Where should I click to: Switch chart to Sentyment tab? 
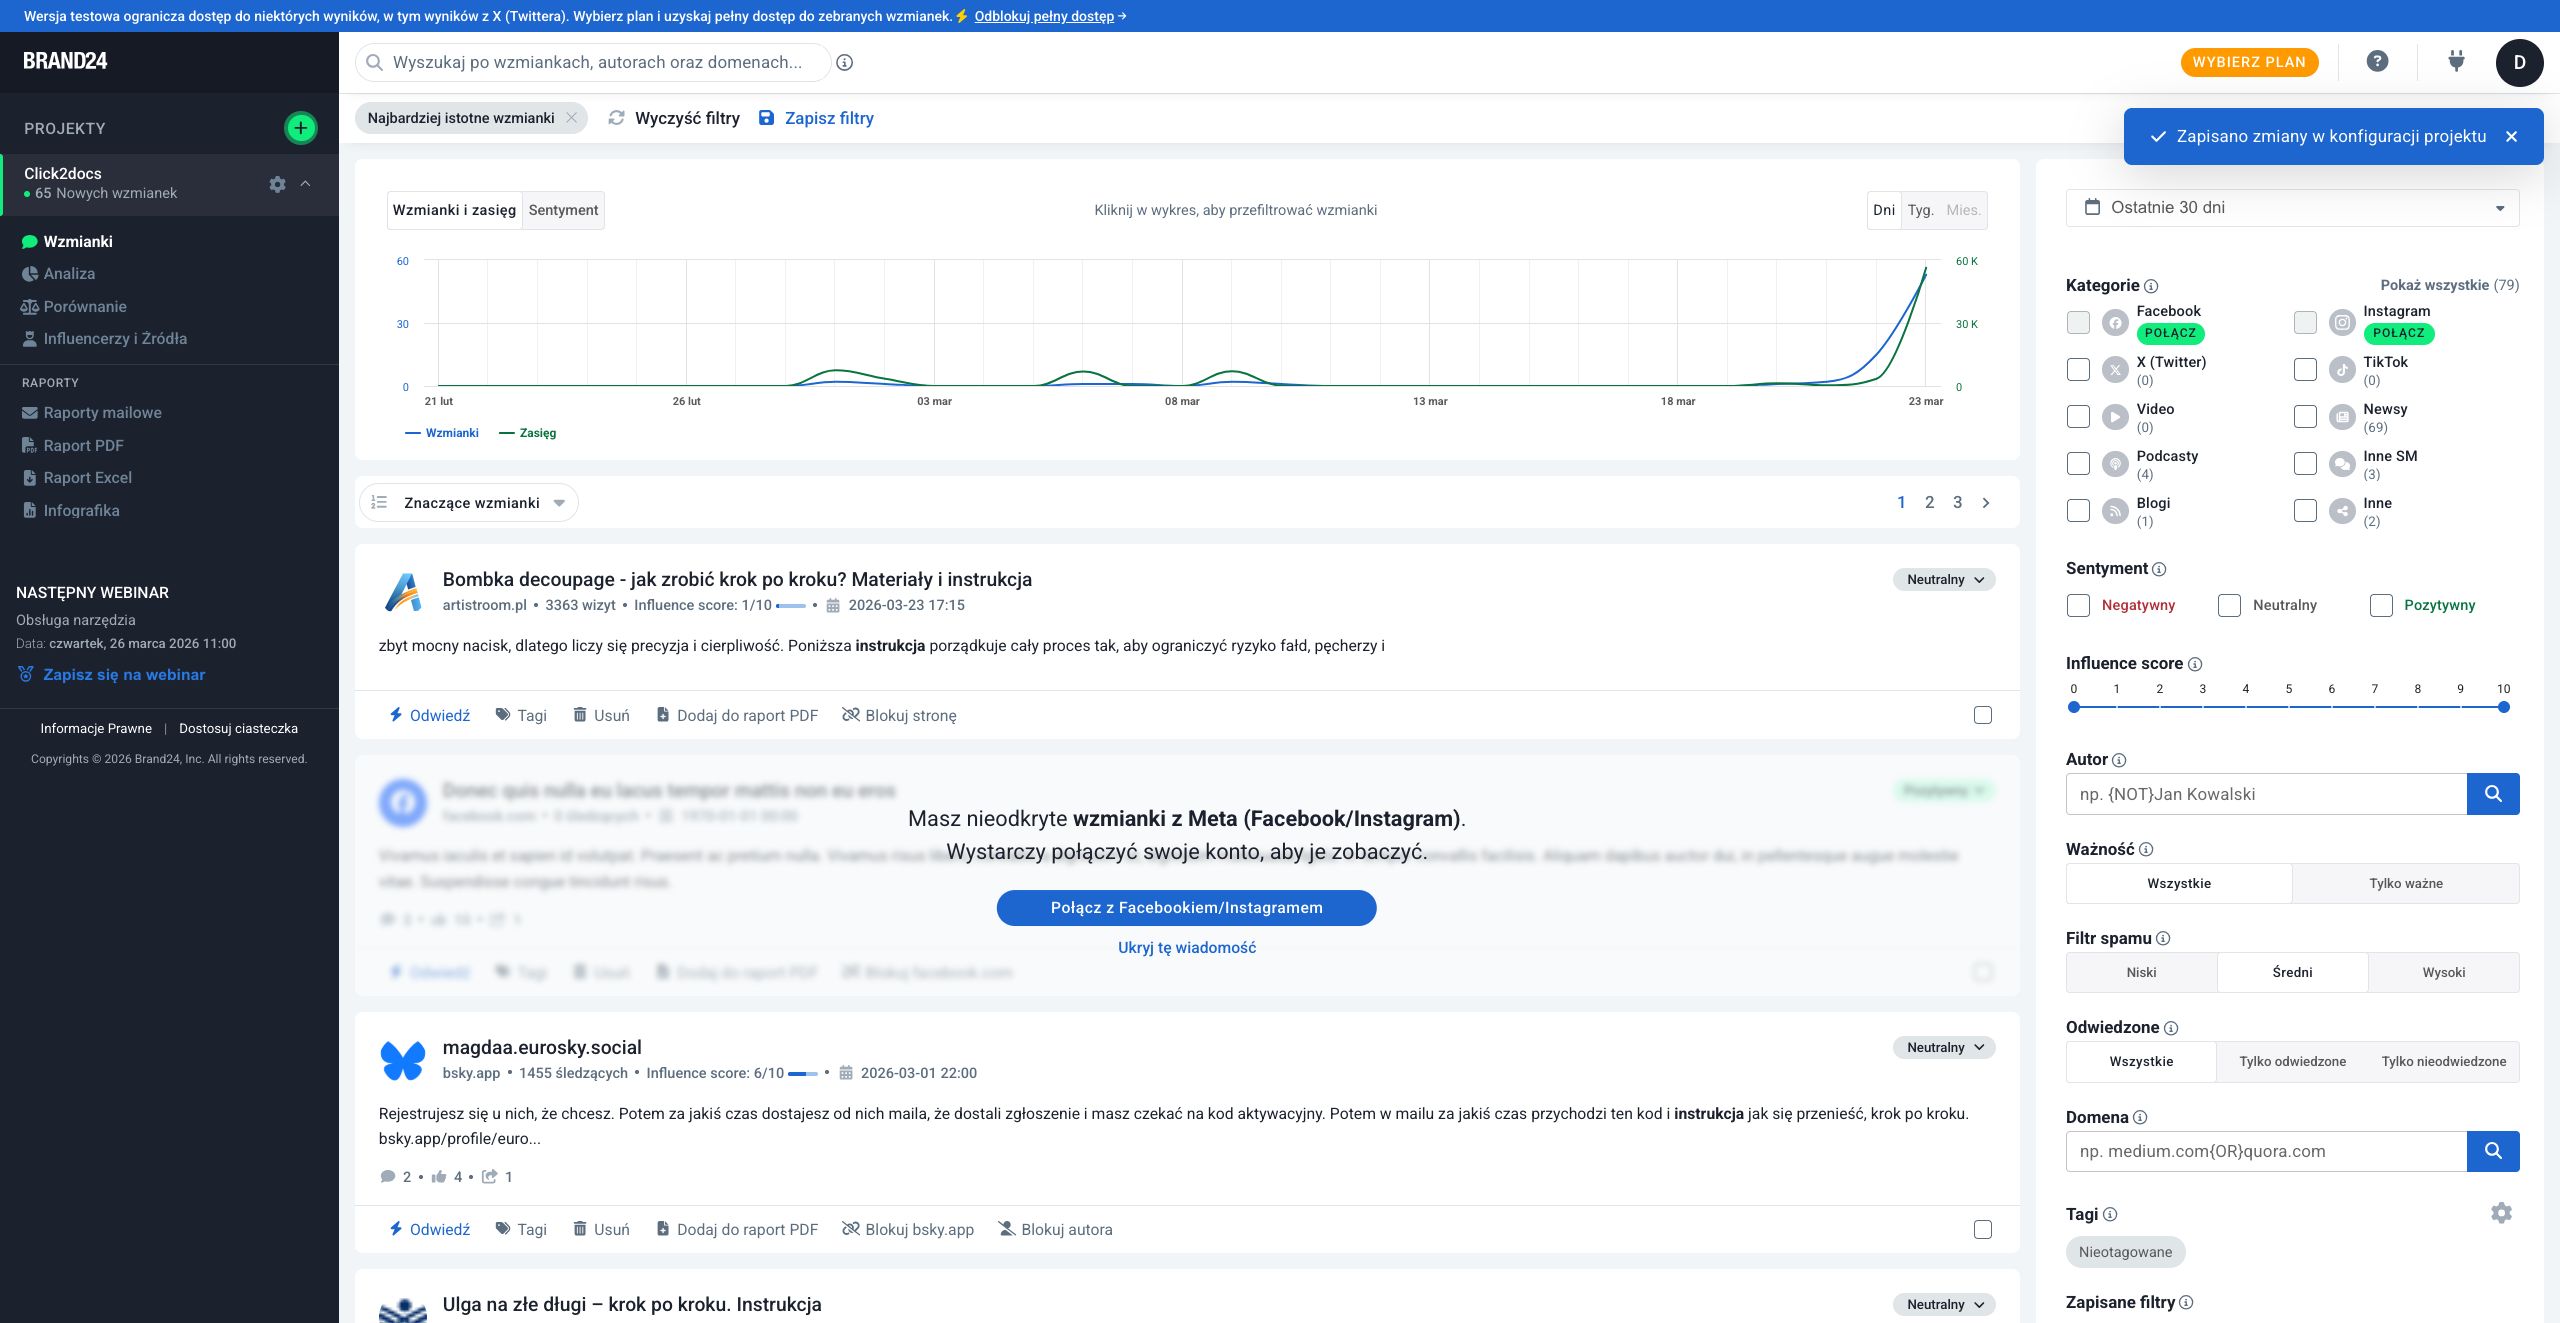click(563, 210)
